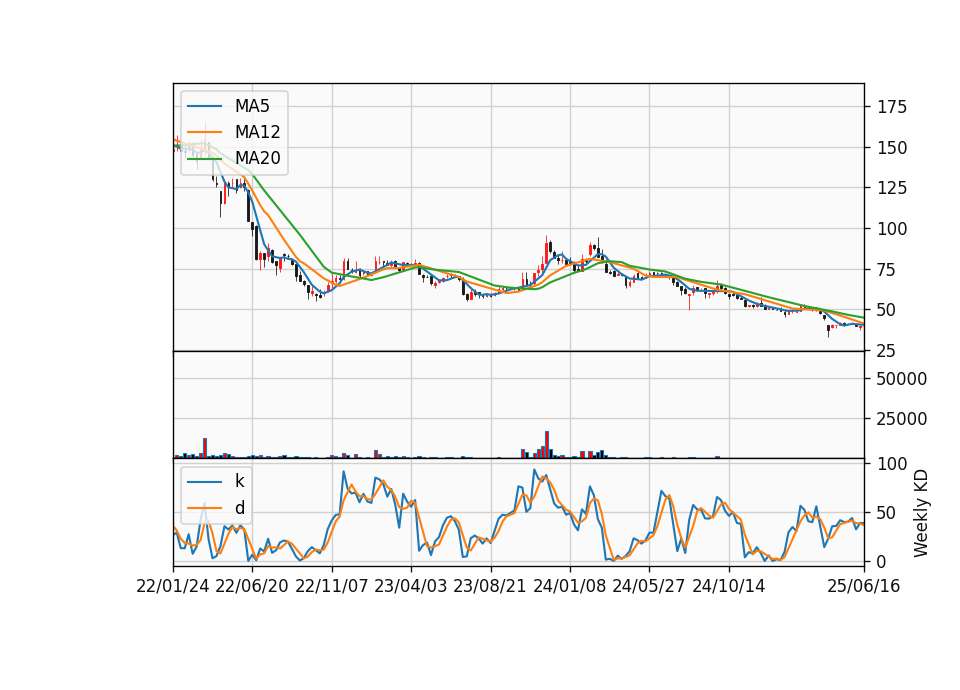The image size is (960, 690).
Task: Click the MA5 legend label
Action: coord(252,106)
